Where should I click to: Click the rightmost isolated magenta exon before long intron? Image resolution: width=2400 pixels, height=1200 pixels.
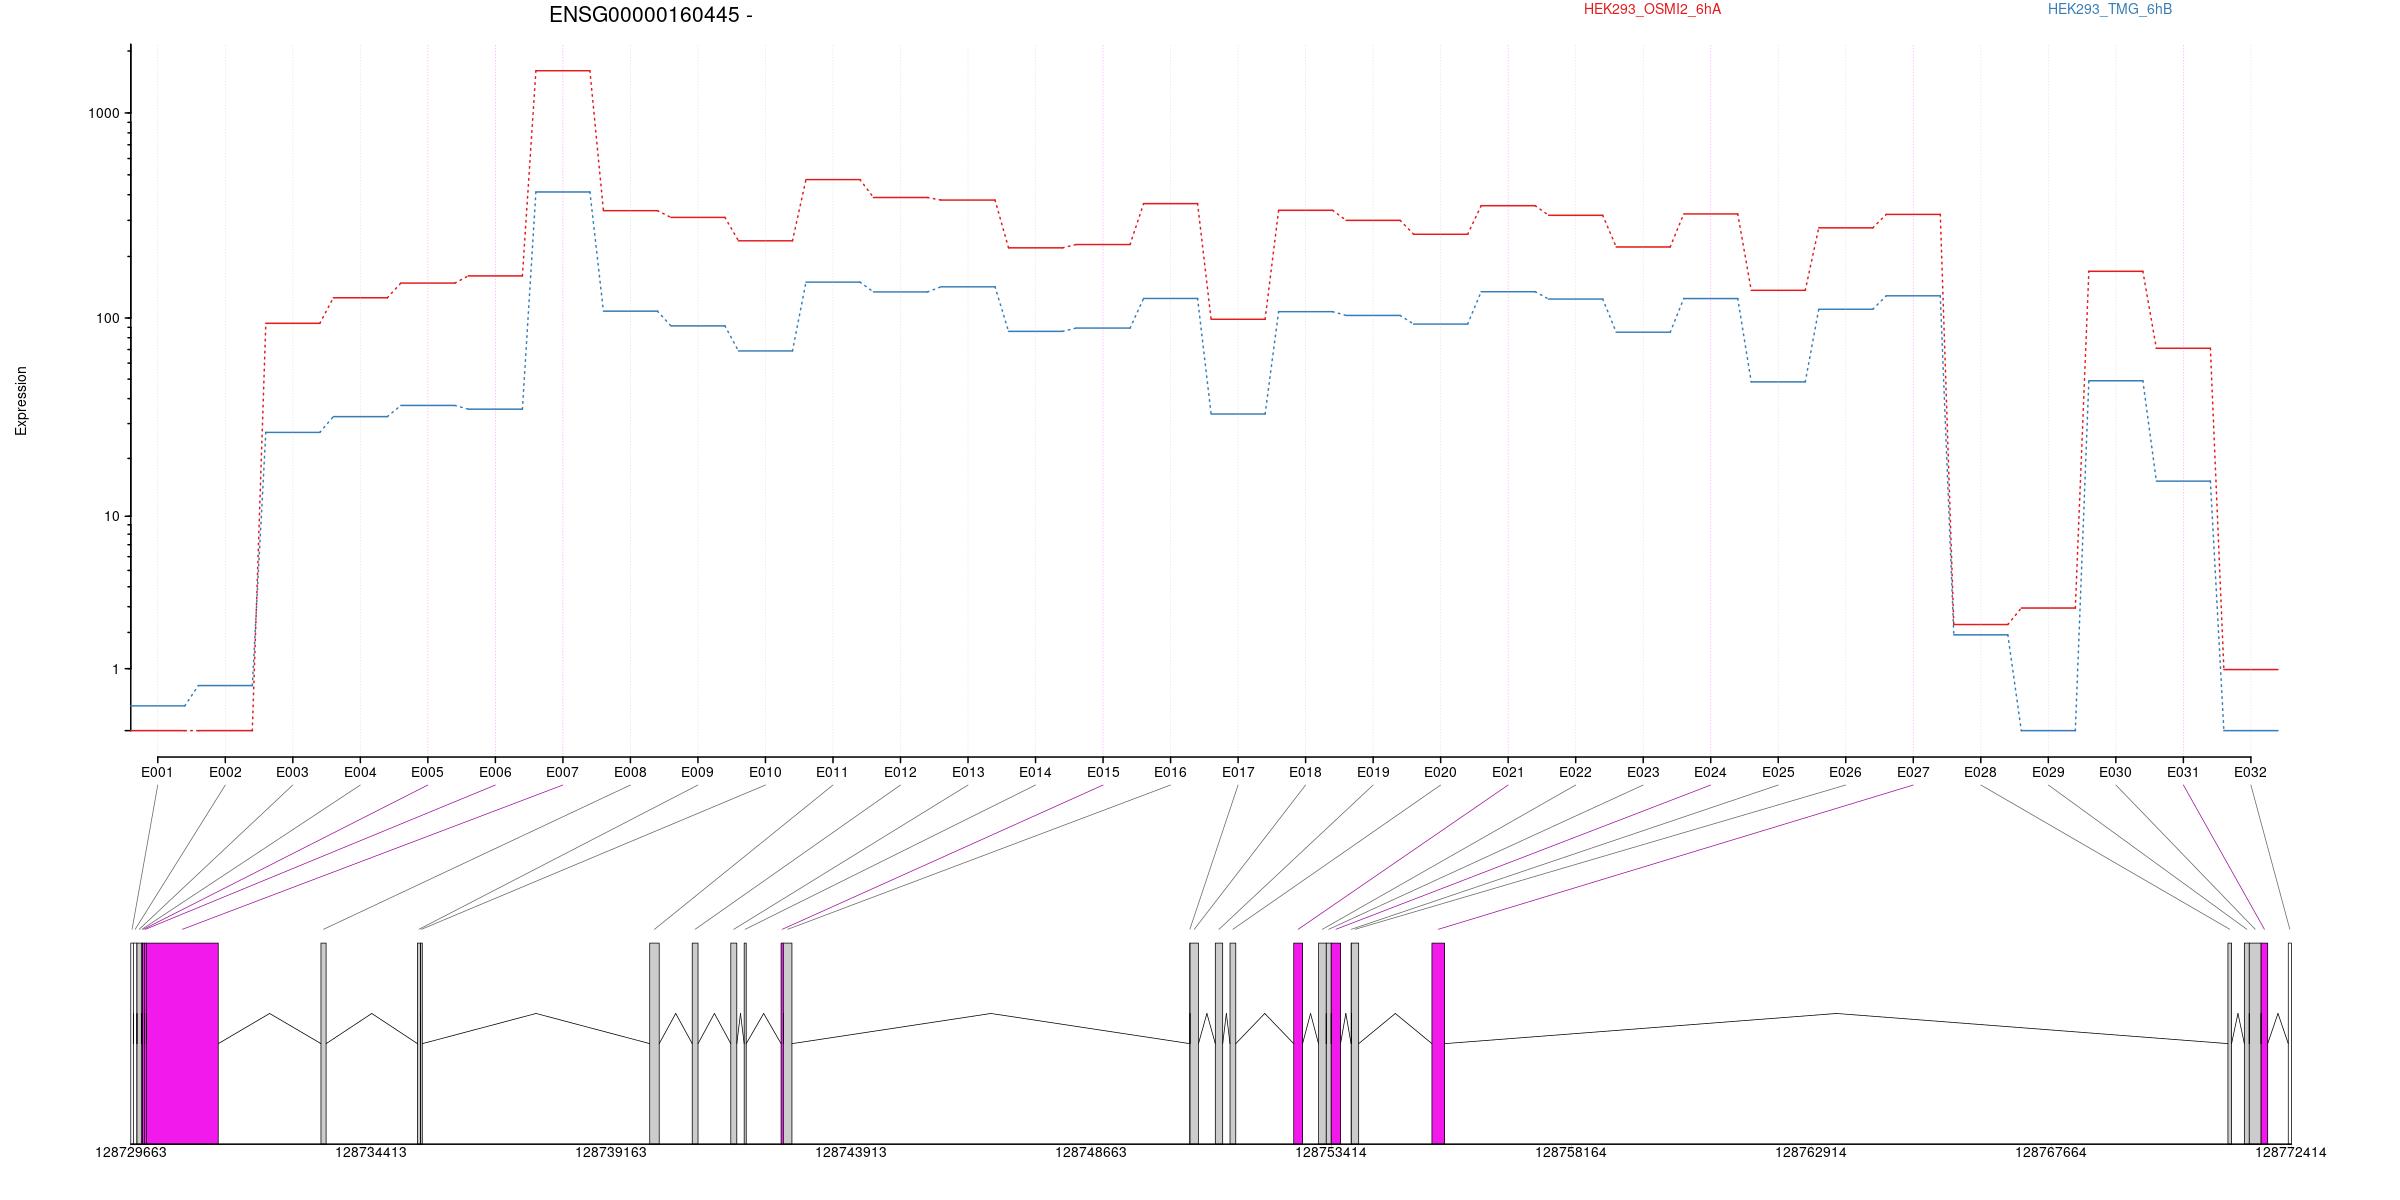(x=1438, y=1043)
